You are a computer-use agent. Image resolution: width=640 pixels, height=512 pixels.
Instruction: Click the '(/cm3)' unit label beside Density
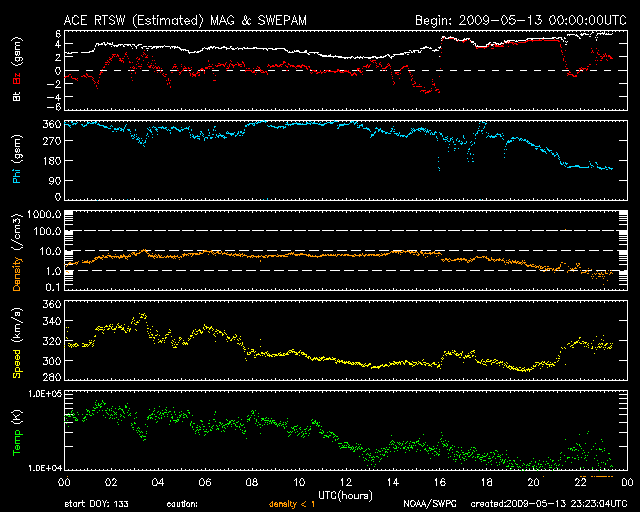18,232
